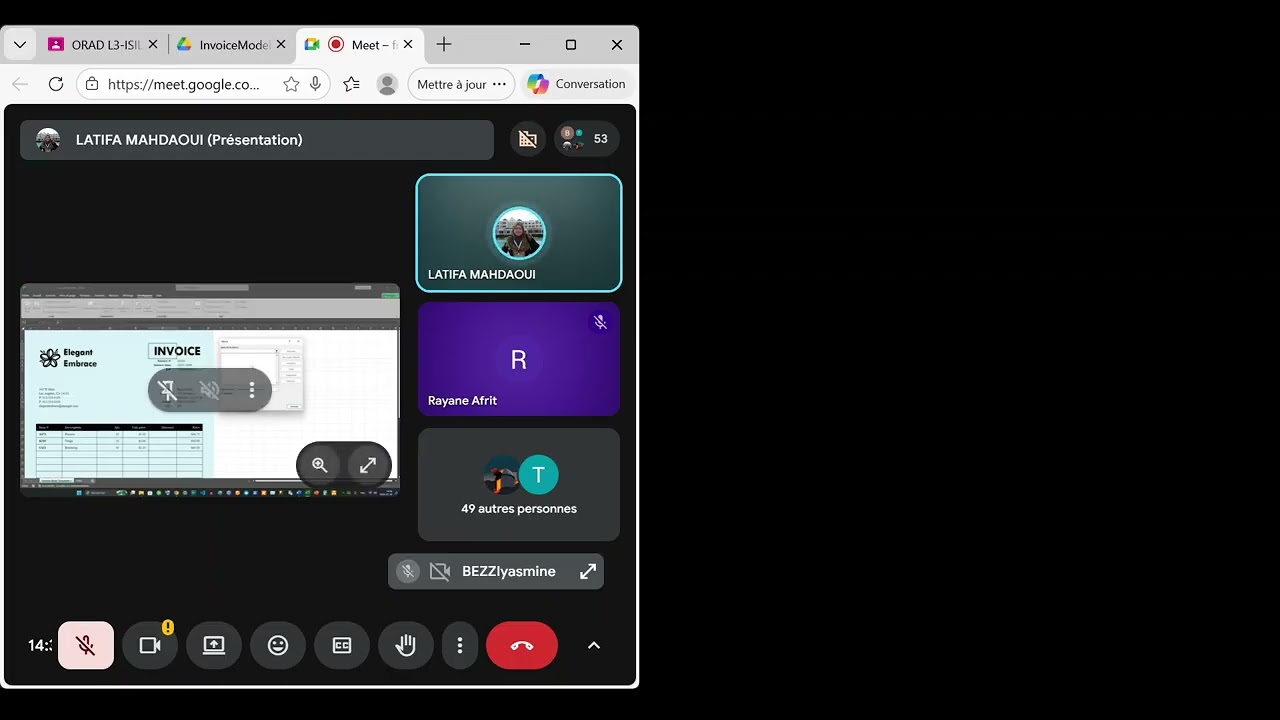The height and width of the screenshot is (720, 1280).
Task: Zoom into the presentation
Action: point(320,465)
